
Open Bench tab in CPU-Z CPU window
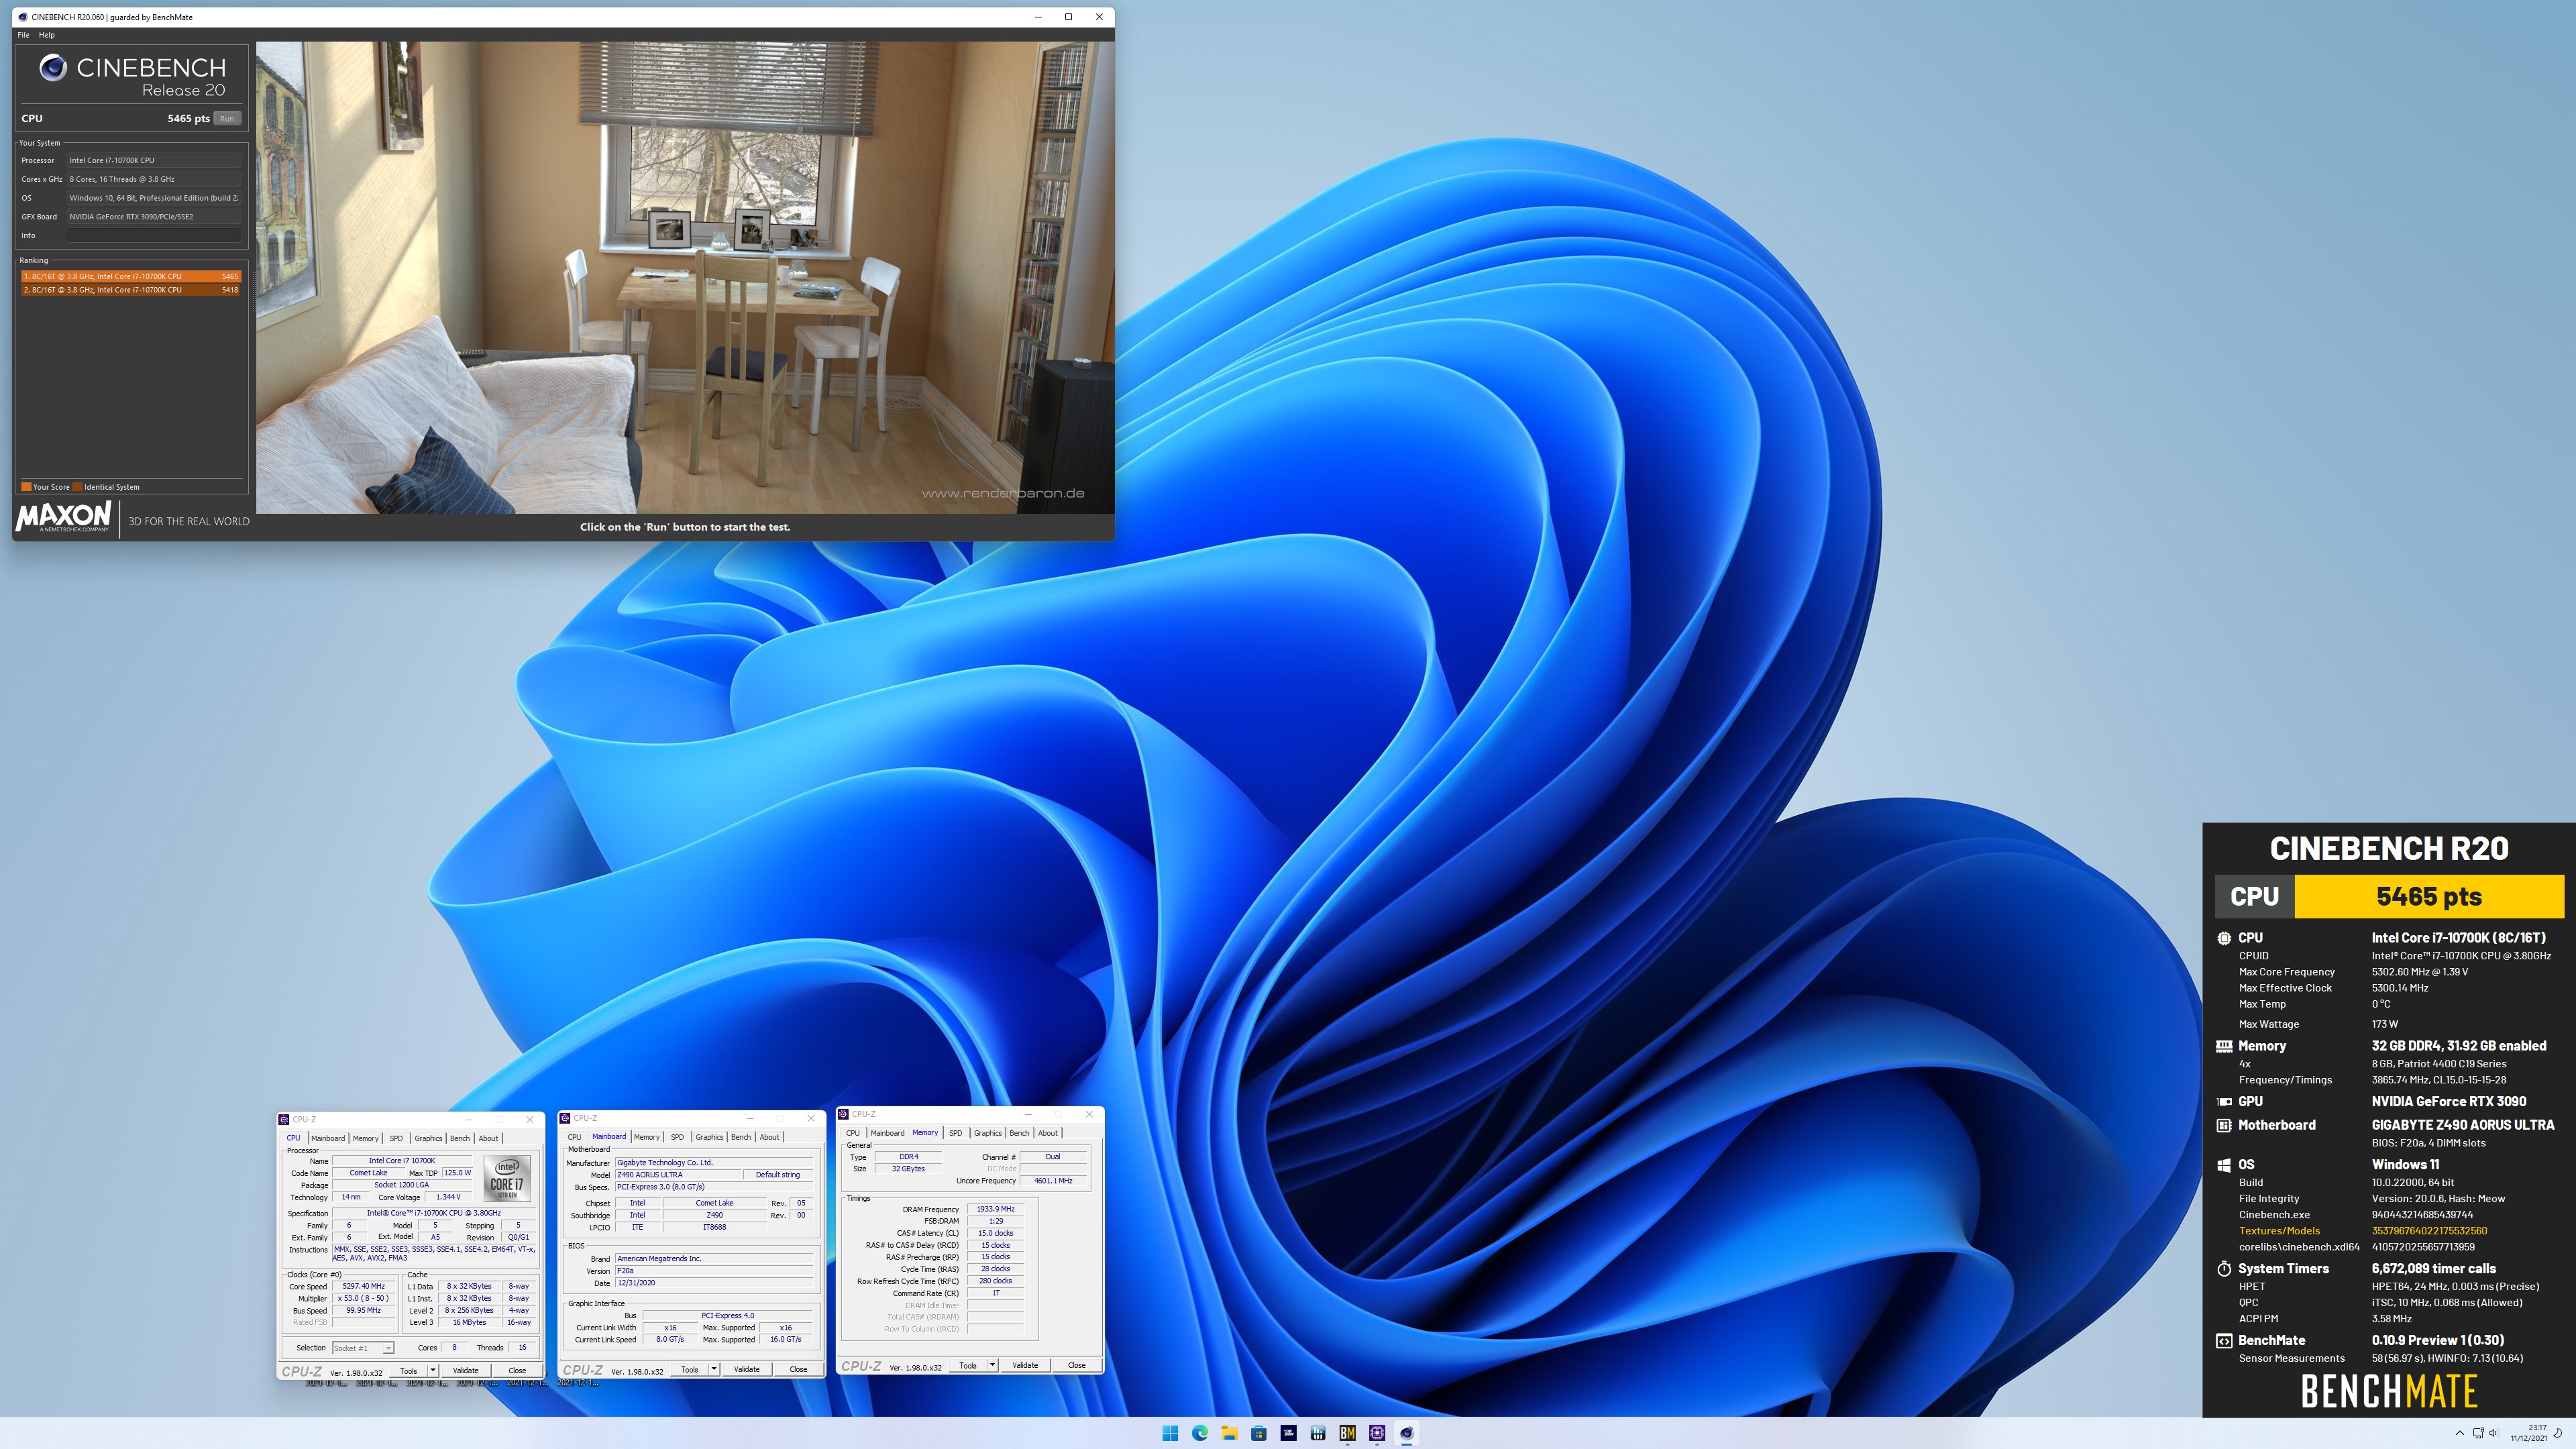tap(459, 1138)
